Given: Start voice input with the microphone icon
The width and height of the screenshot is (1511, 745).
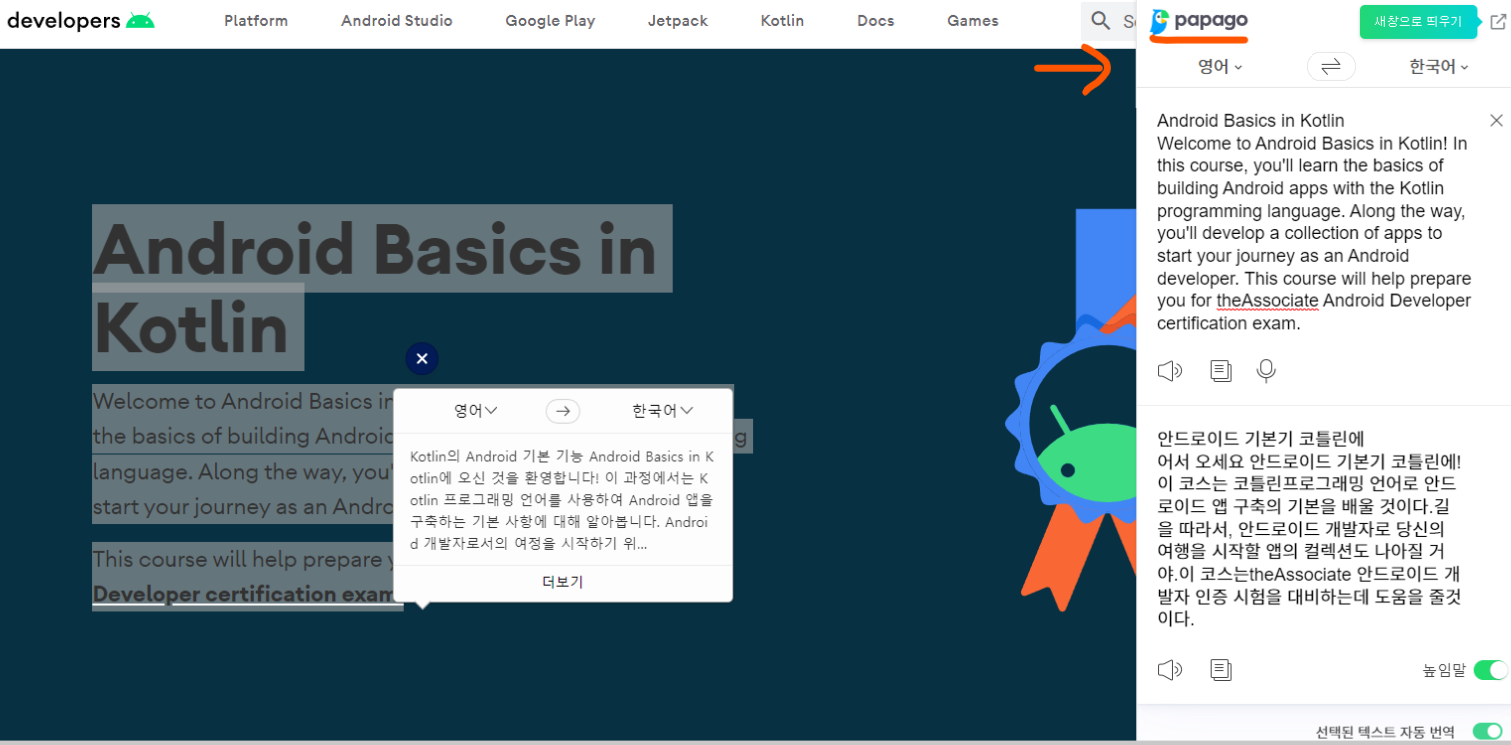Looking at the screenshot, I should point(1266,371).
